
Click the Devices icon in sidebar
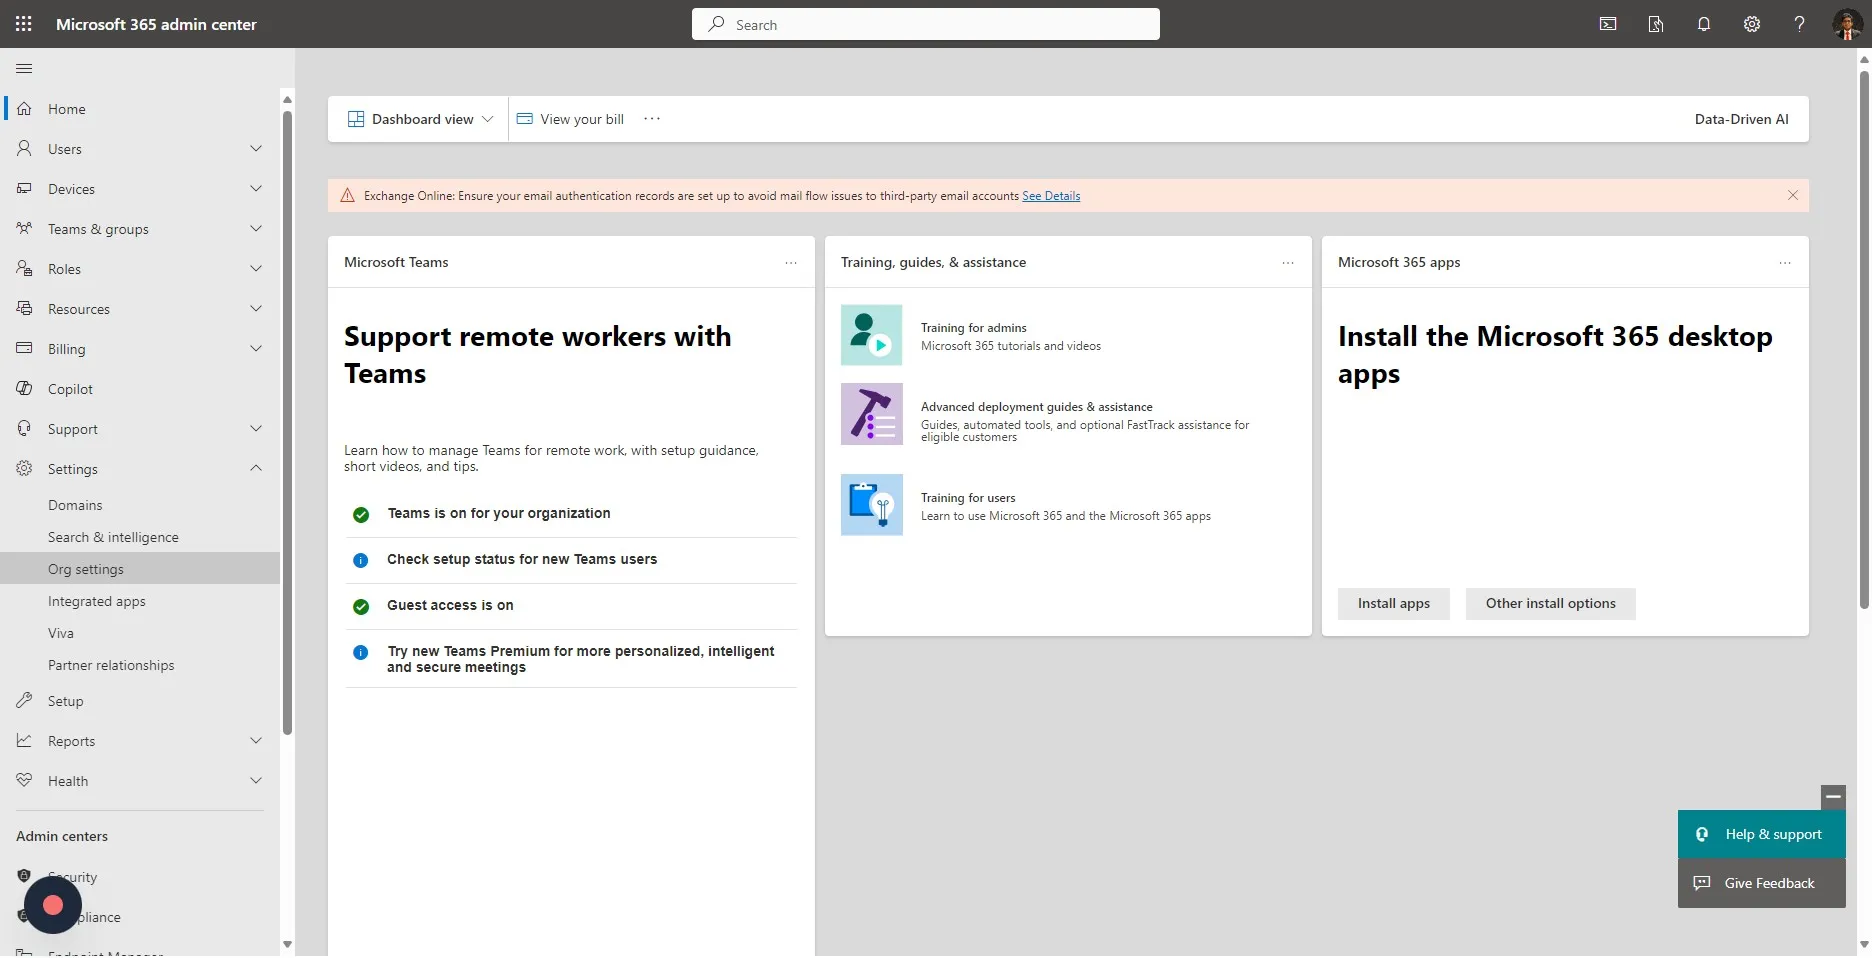(24, 188)
